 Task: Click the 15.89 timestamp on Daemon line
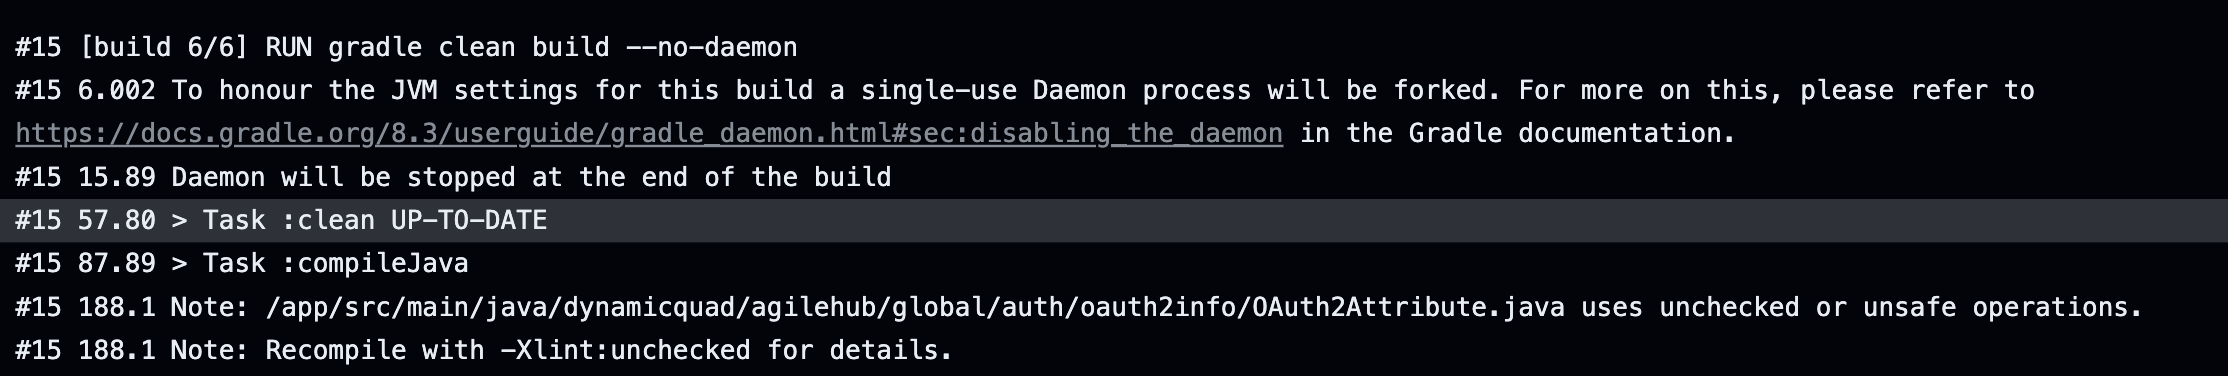(116, 177)
